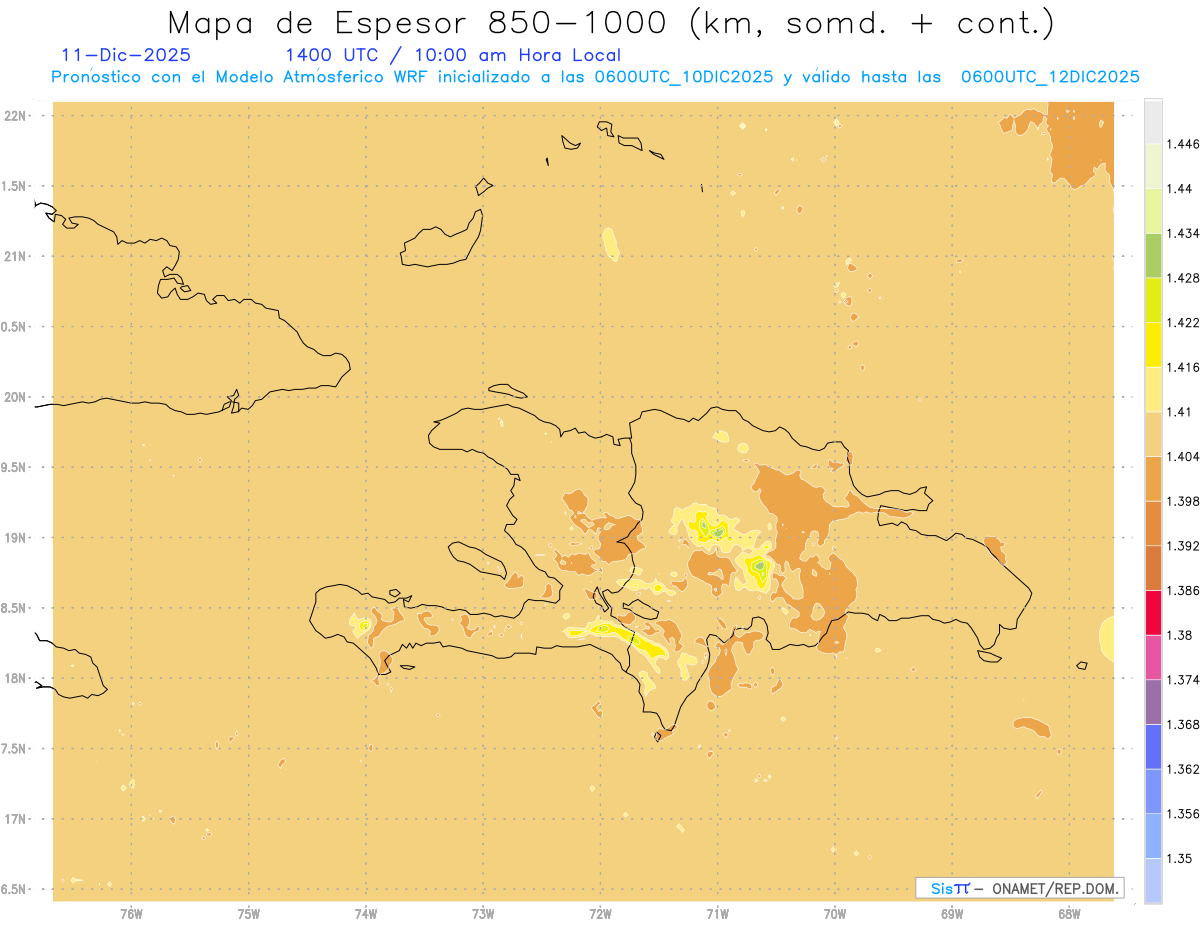
Task: Click the '69W' longitude axis label
Action: tap(952, 914)
